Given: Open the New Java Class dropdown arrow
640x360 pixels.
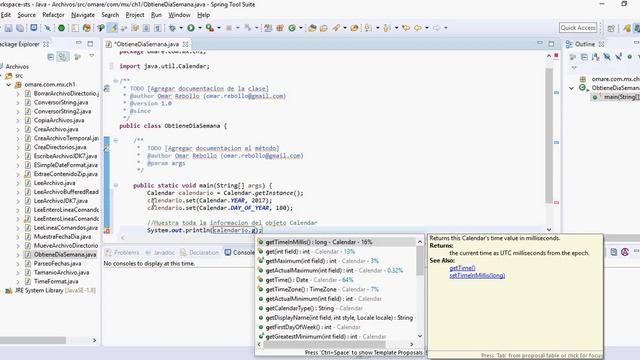Looking at the screenshot, I should click(301, 28).
